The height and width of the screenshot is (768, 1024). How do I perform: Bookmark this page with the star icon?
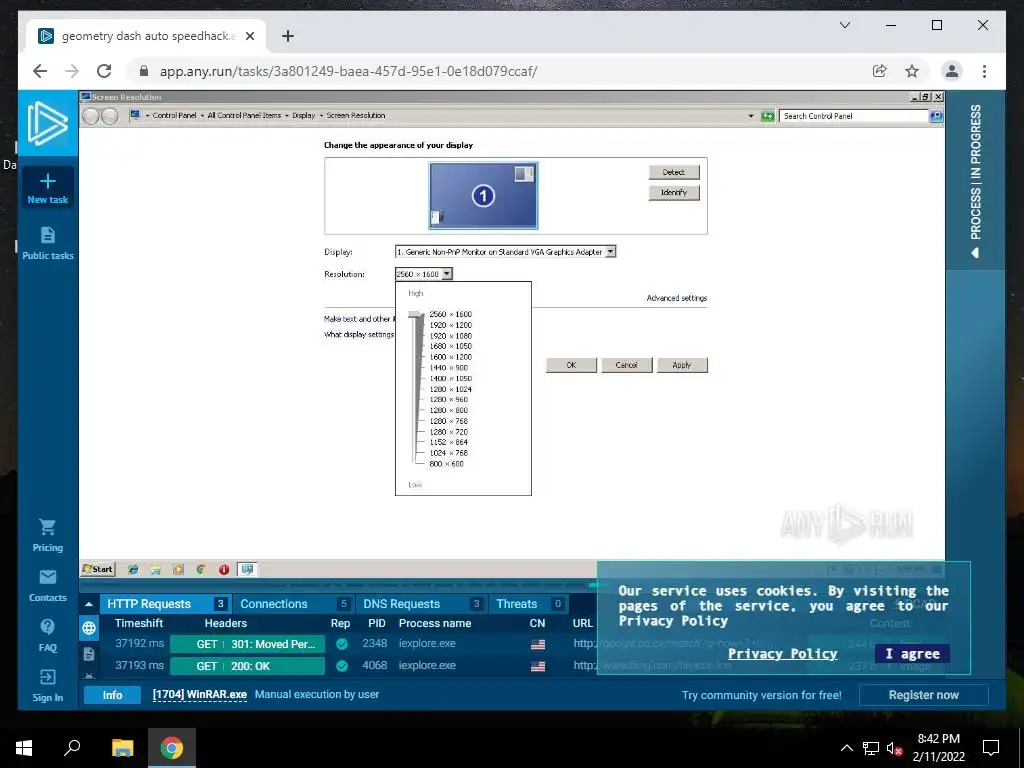click(912, 71)
